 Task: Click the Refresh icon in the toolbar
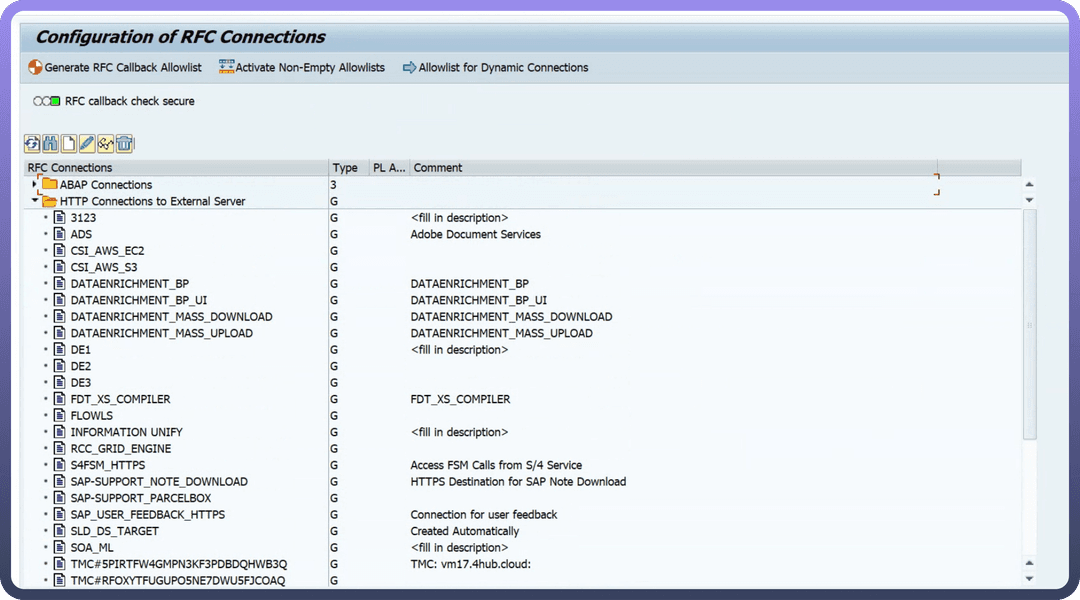pos(32,144)
